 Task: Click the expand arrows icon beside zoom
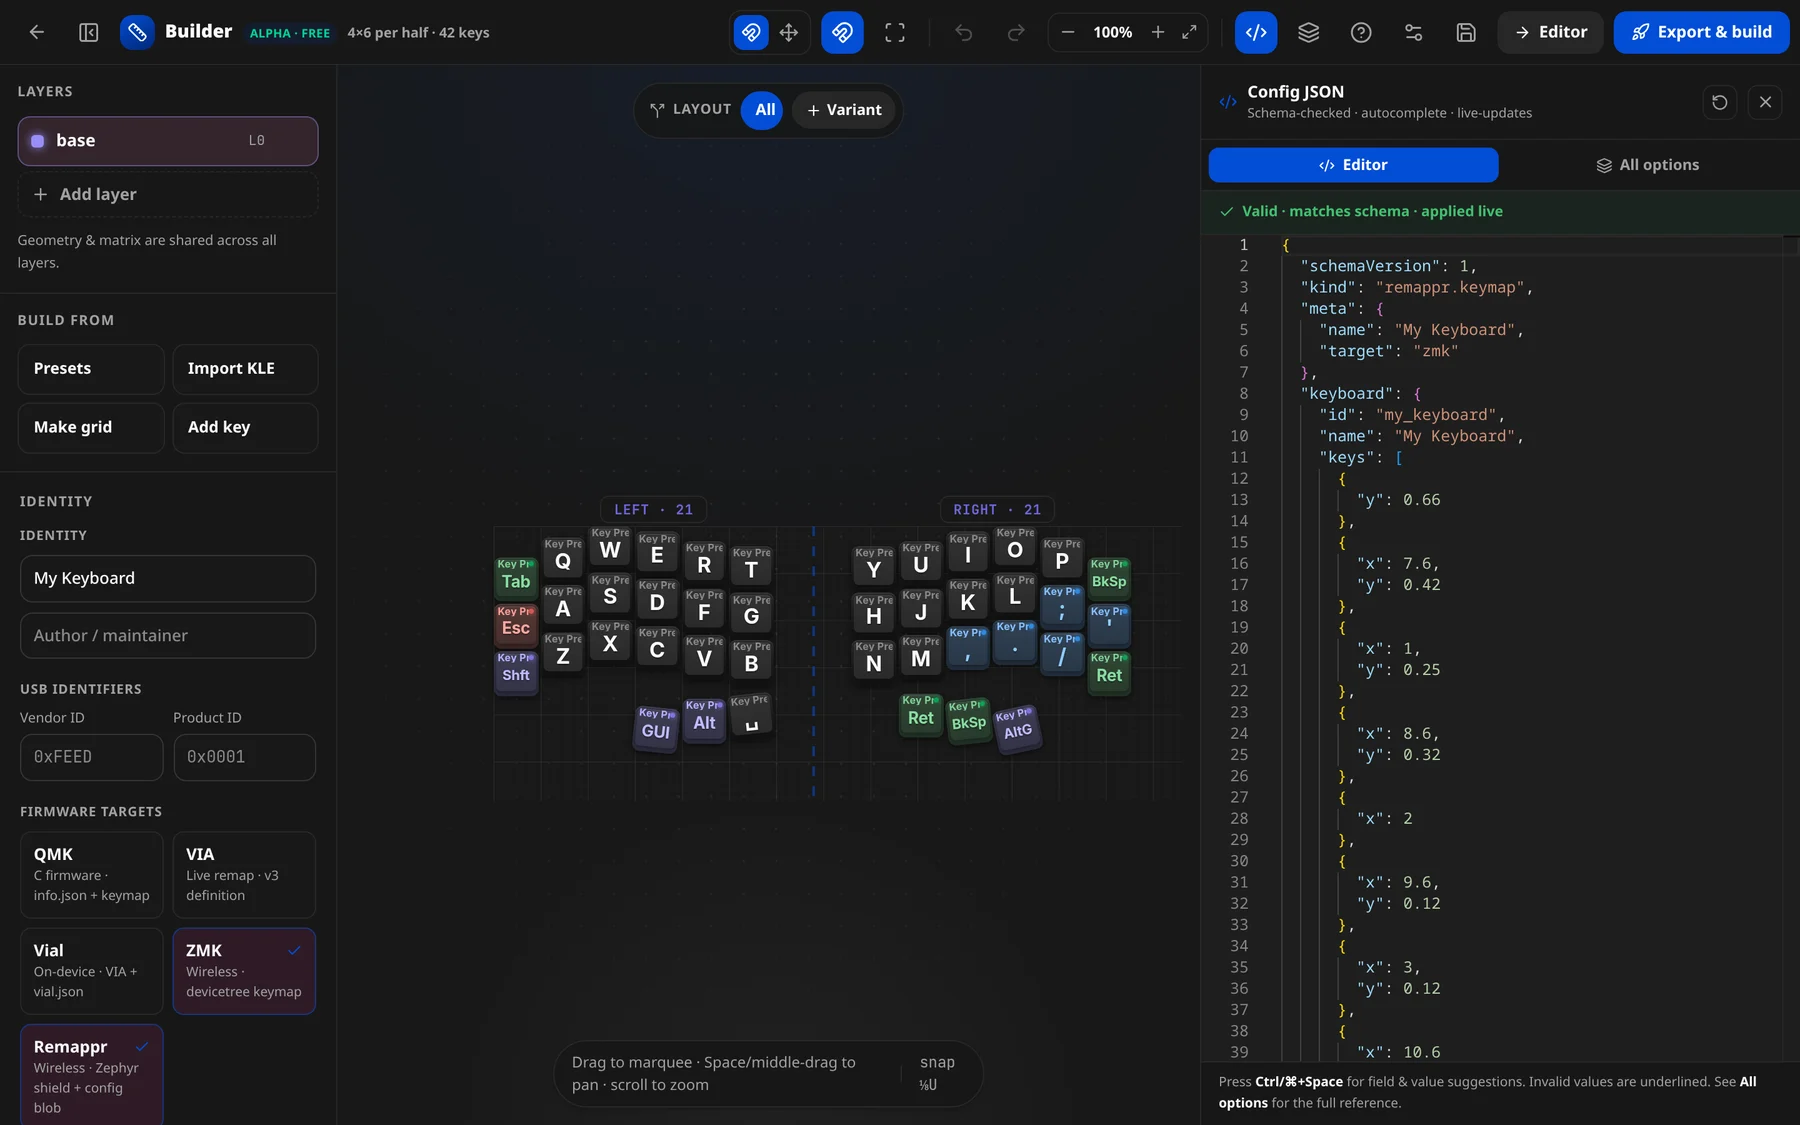1189,32
